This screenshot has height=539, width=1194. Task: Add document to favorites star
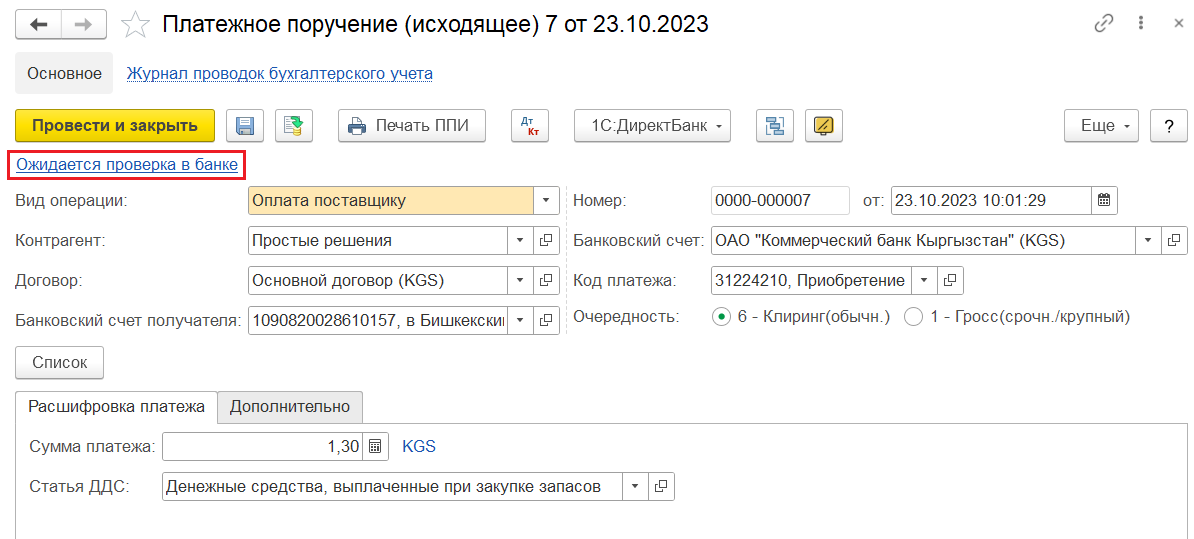coord(135,25)
